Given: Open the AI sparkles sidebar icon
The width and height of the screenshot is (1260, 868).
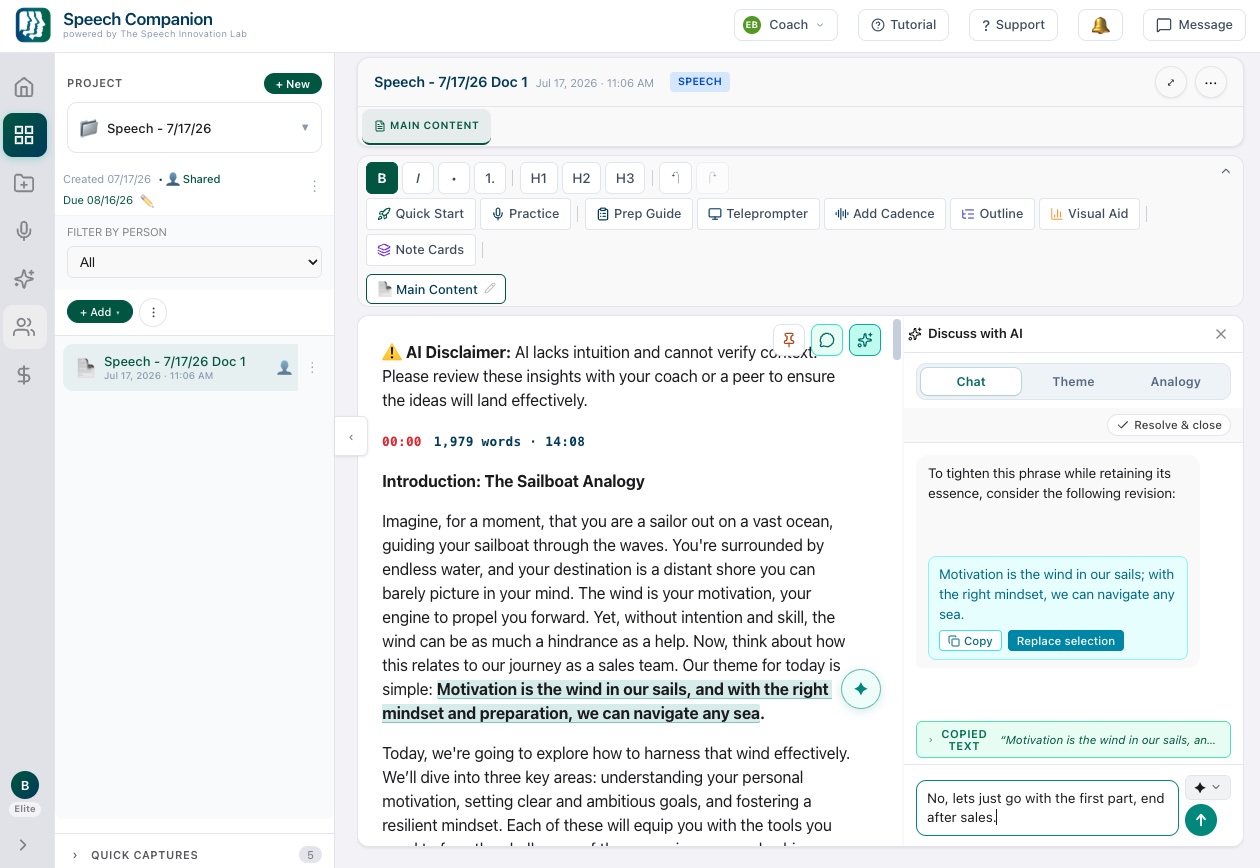Looking at the screenshot, I should coord(24,279).
